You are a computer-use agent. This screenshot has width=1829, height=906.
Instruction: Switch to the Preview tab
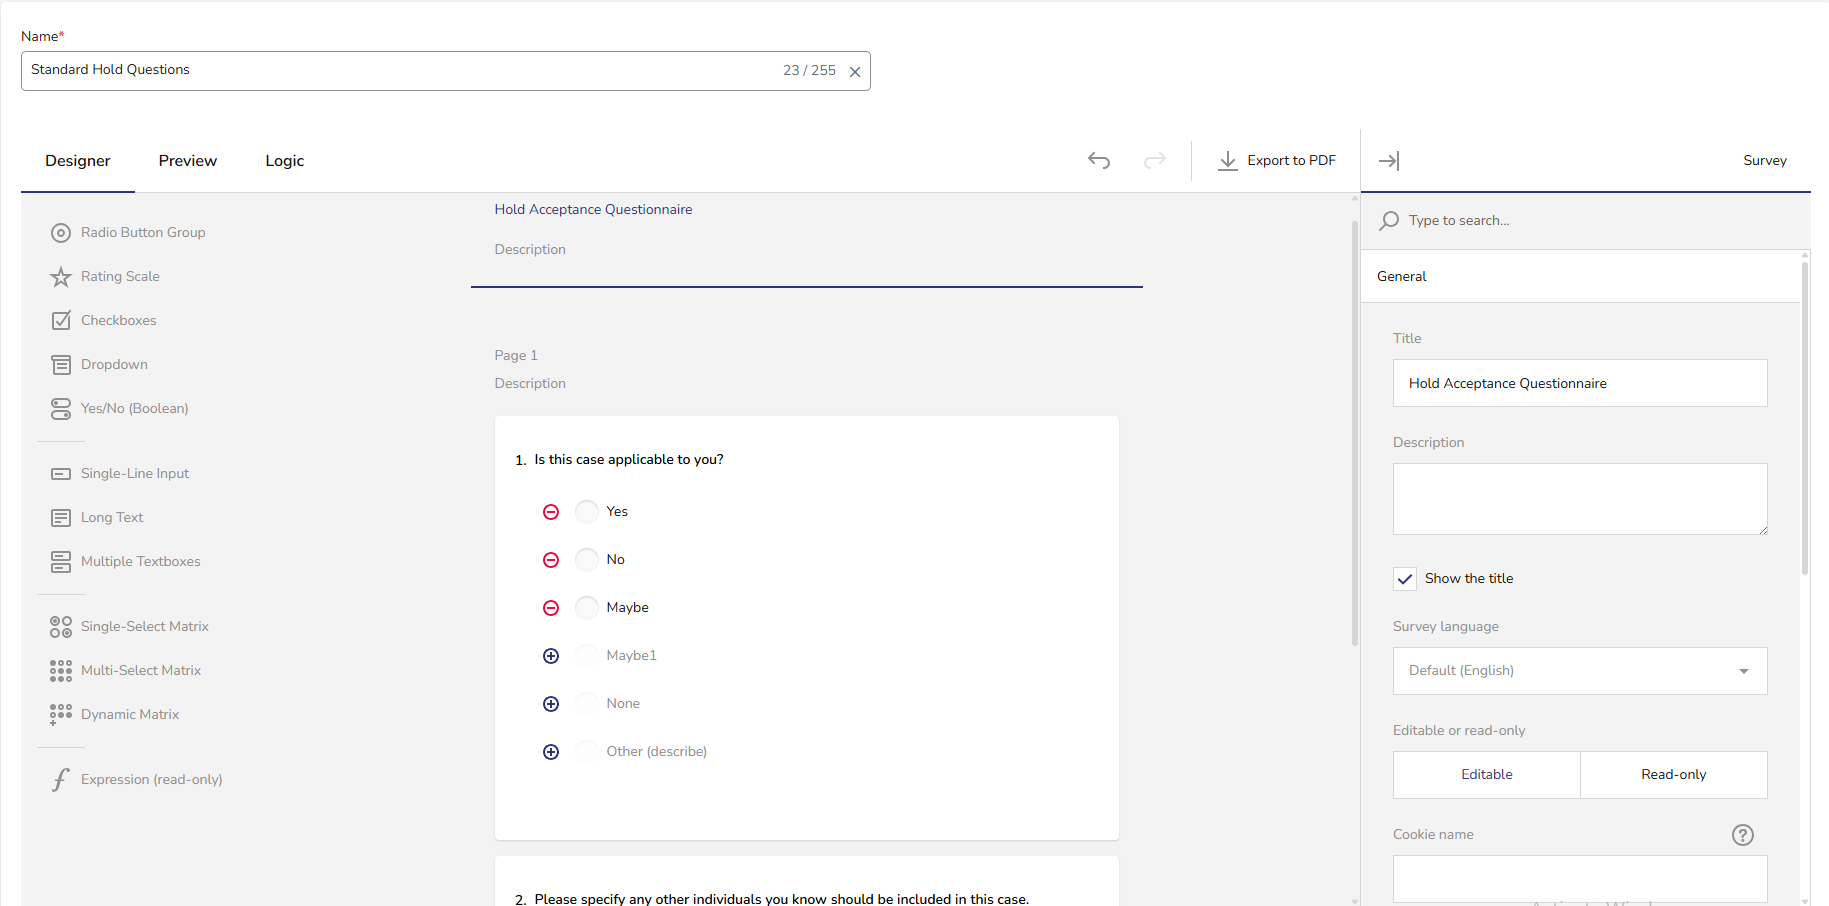click(187, 161)
